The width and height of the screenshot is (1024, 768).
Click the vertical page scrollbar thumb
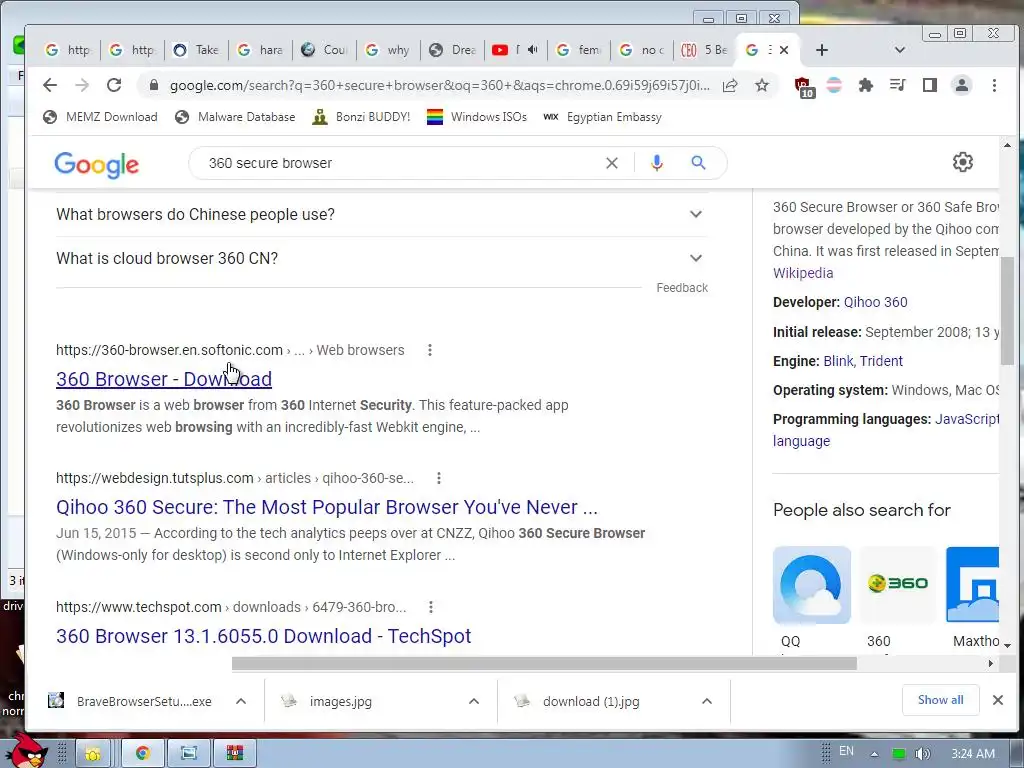pyautogui.click(x=1007, y=310)
